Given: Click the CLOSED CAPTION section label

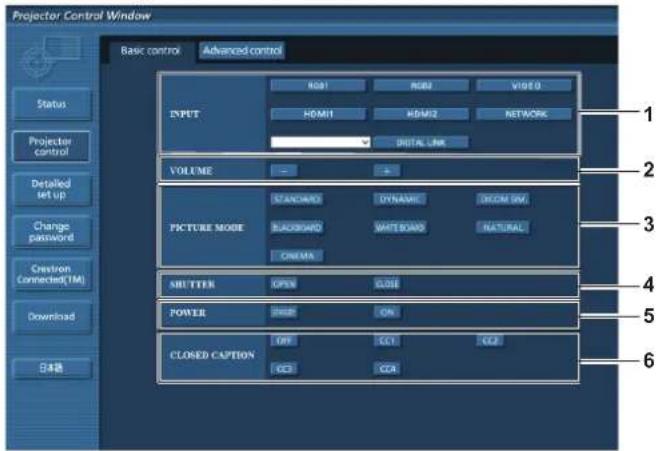Looking at the screenshot, I should tap(212, 355).
